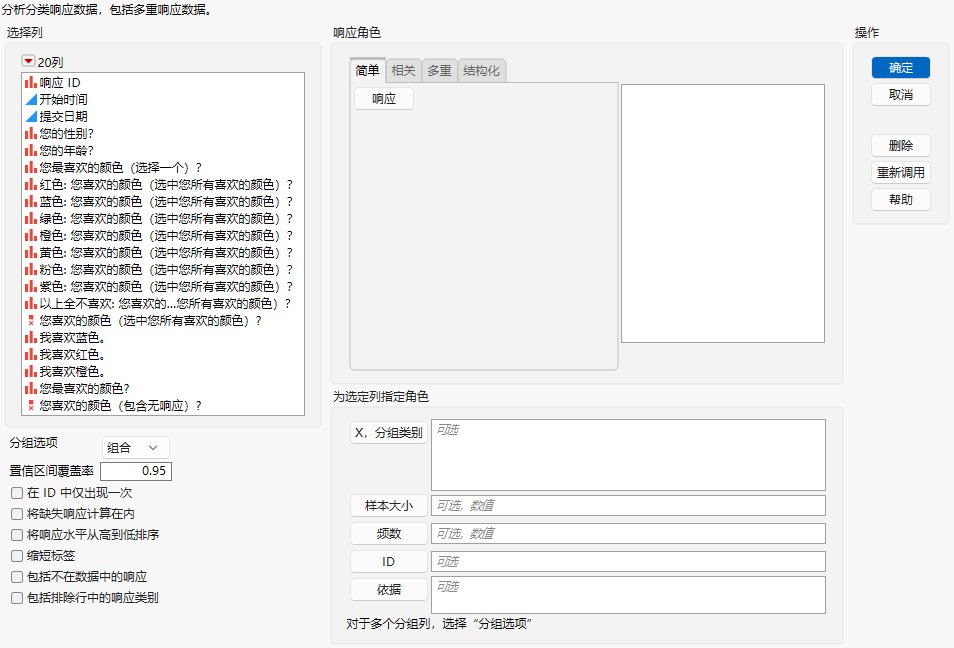Click the icon beside 您最喜欢的颜色（选择一个）?

pyautogui.click(x=30, y=167)
